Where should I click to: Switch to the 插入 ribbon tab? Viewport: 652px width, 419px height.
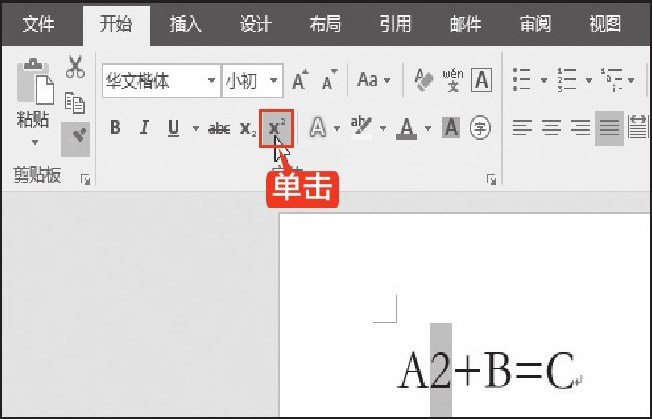185,24
